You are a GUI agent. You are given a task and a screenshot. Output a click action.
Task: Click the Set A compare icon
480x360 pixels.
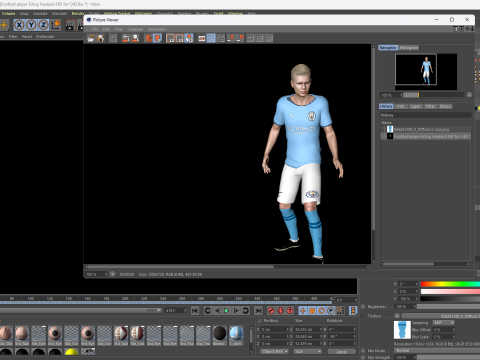tap(231, 38)
